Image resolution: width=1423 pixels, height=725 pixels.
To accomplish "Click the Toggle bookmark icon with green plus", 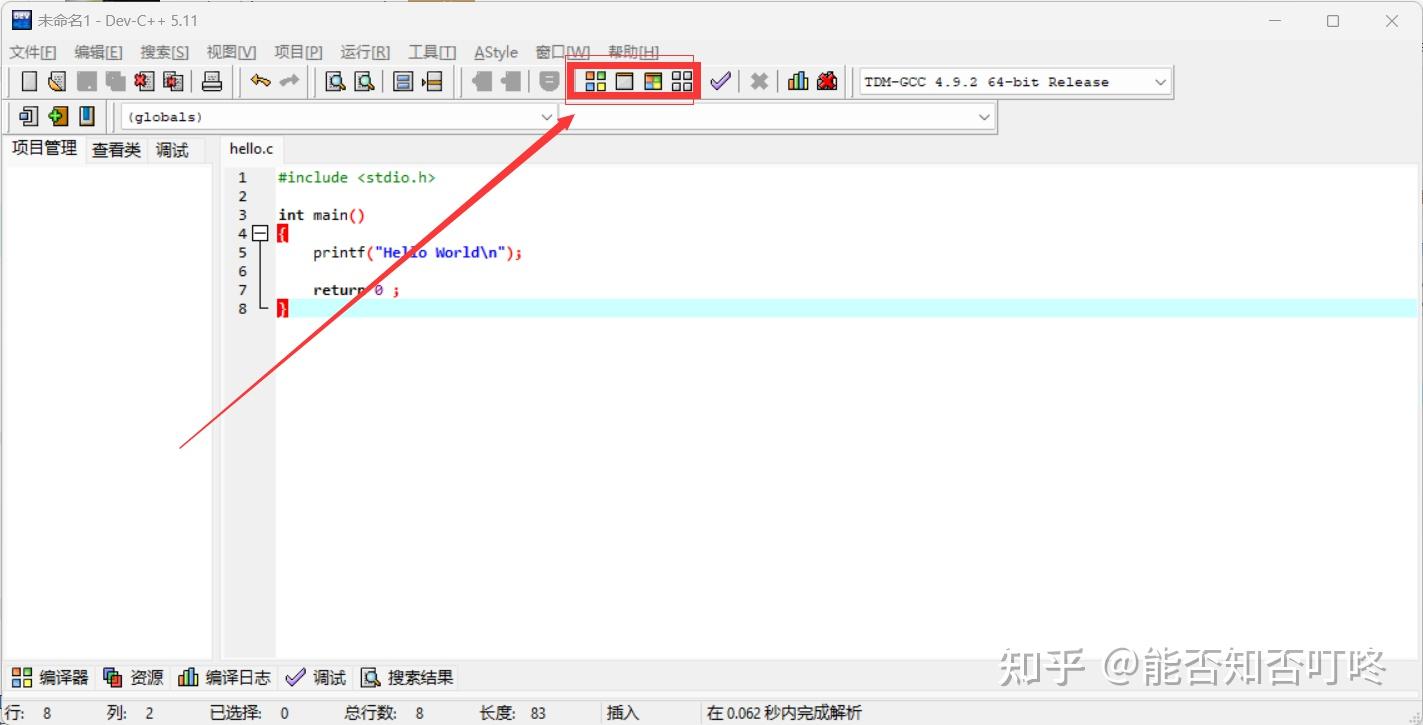I will [58, 116].
